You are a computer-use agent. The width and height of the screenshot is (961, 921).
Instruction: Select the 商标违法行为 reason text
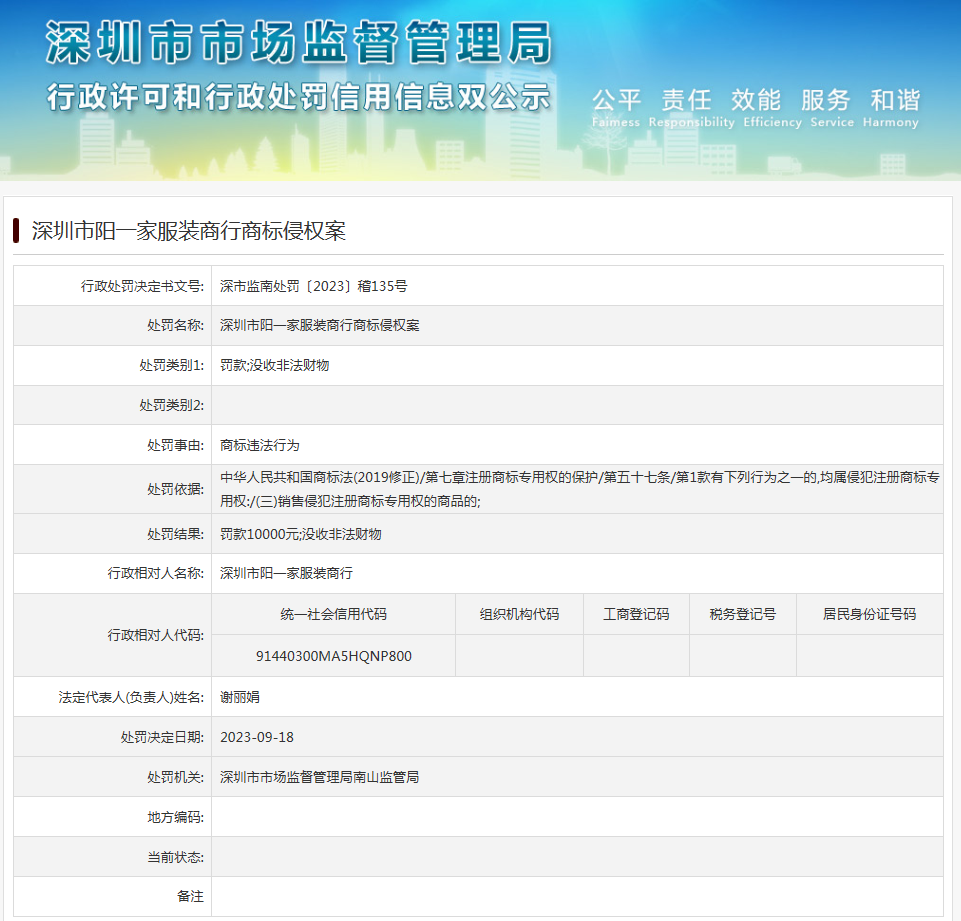point(260,445)
